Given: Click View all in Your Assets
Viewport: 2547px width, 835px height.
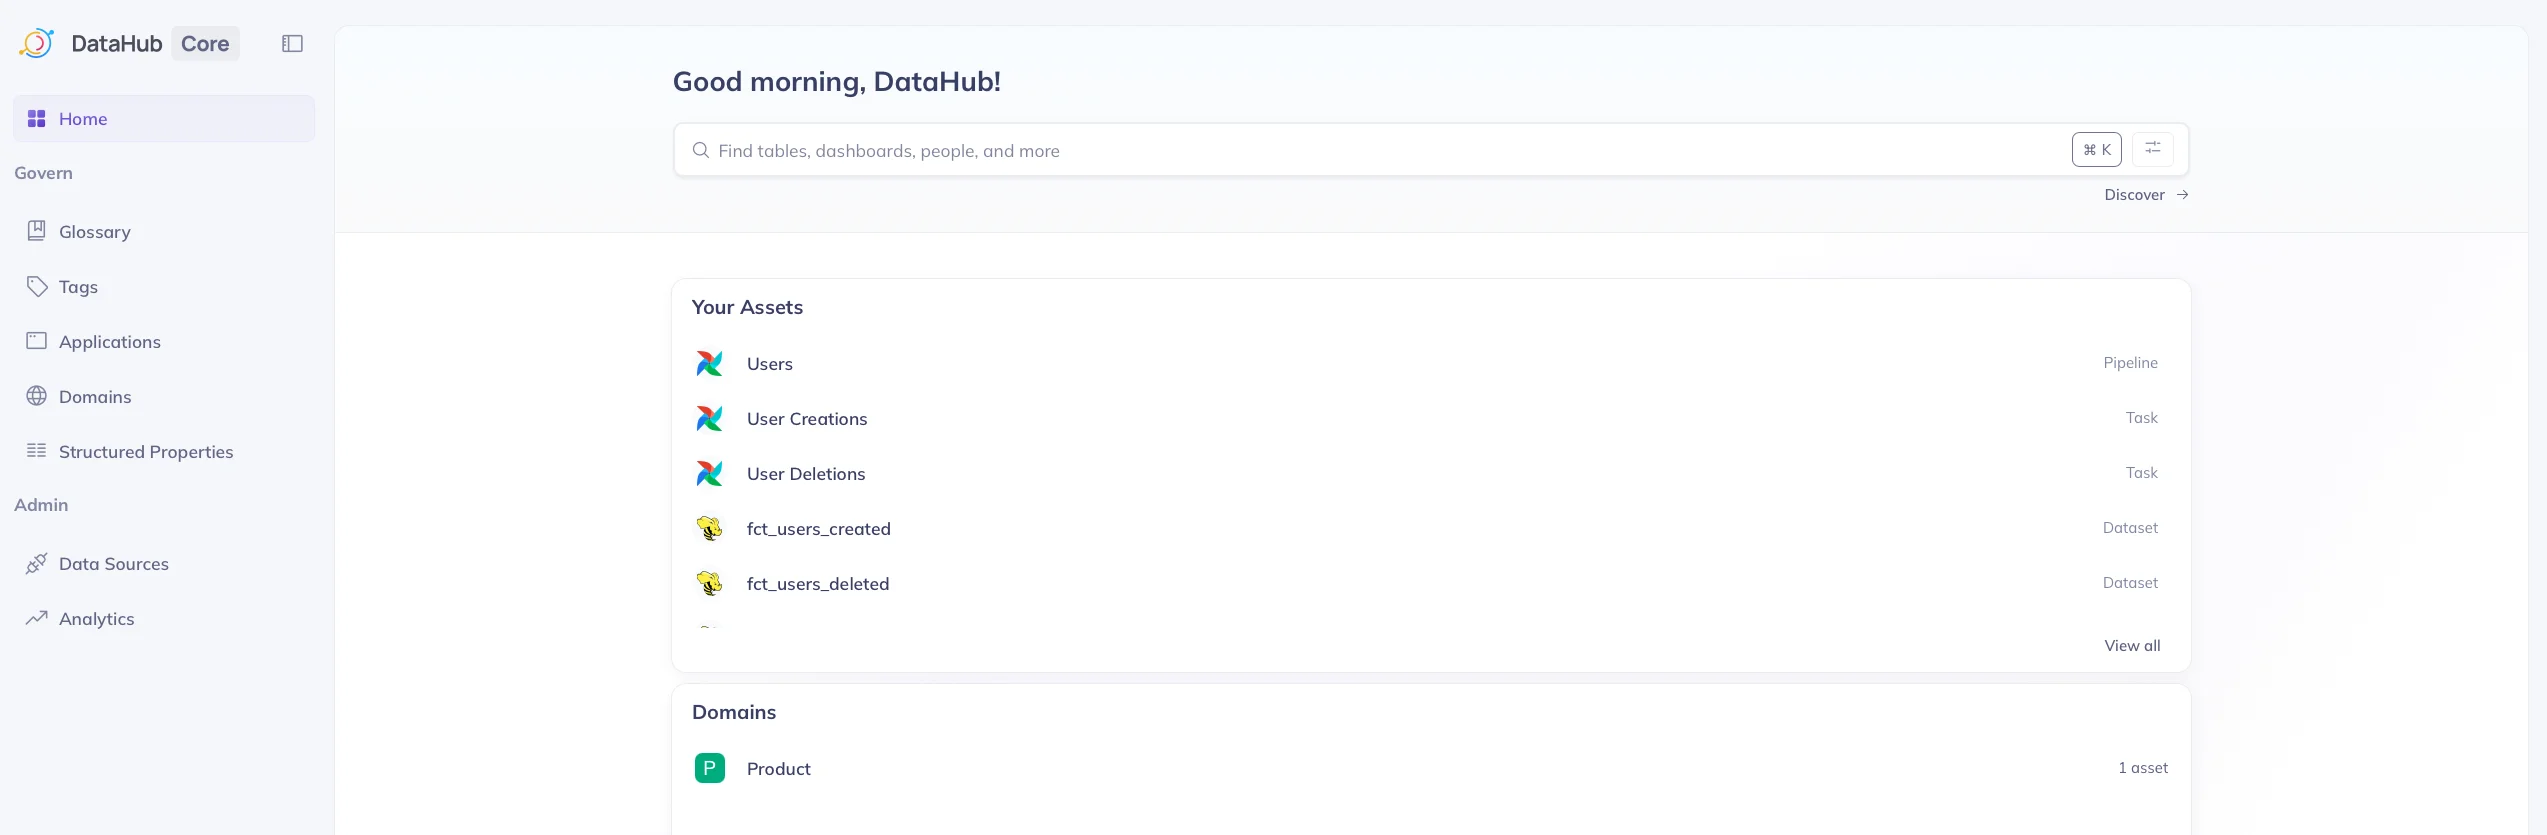Looking at the screenshot, I should point(2132,646).
